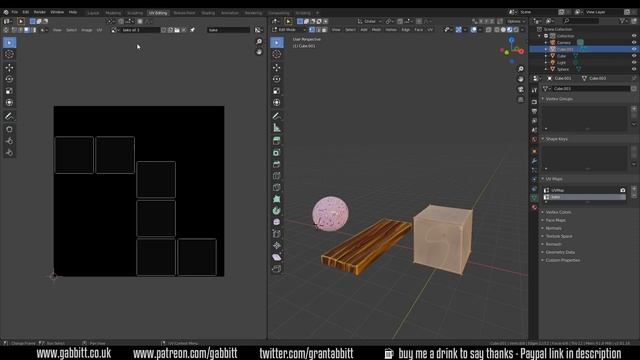
Task: Select the UV editor Cursor tool
Action: [9, 54]
